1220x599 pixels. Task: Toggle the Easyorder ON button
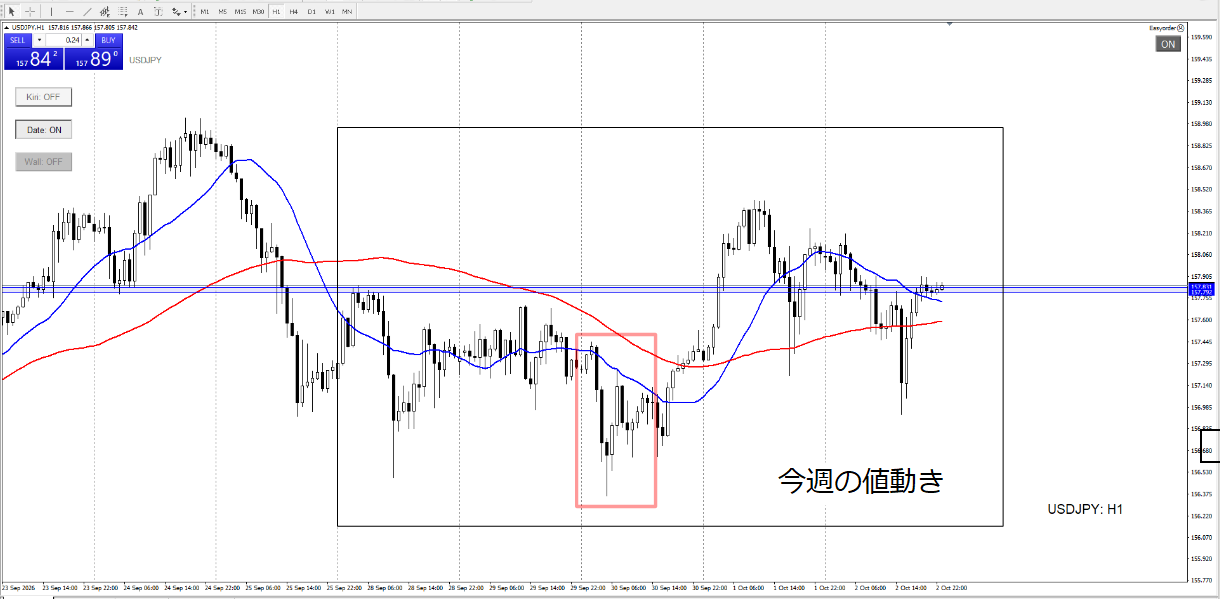1168,44
